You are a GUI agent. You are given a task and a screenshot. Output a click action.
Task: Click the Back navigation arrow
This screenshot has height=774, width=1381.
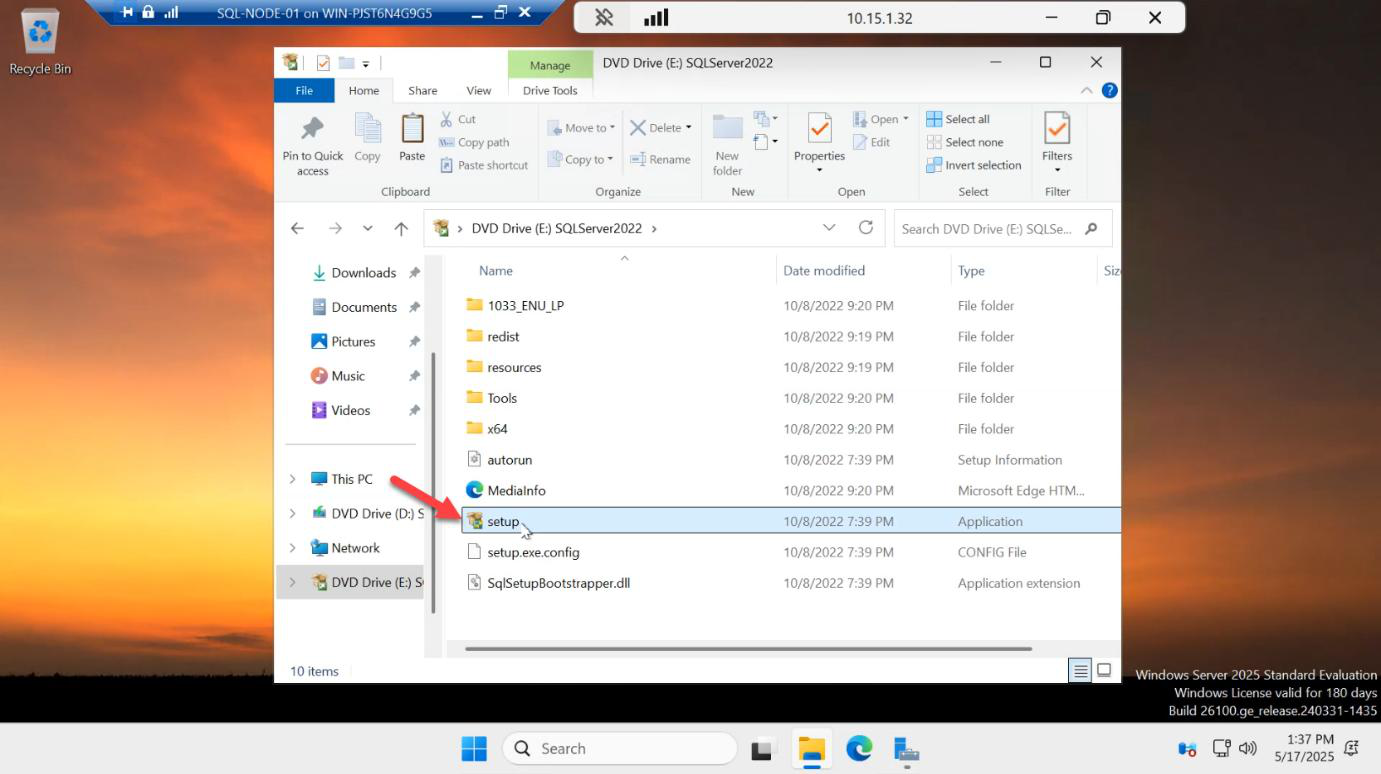point(297,228)
